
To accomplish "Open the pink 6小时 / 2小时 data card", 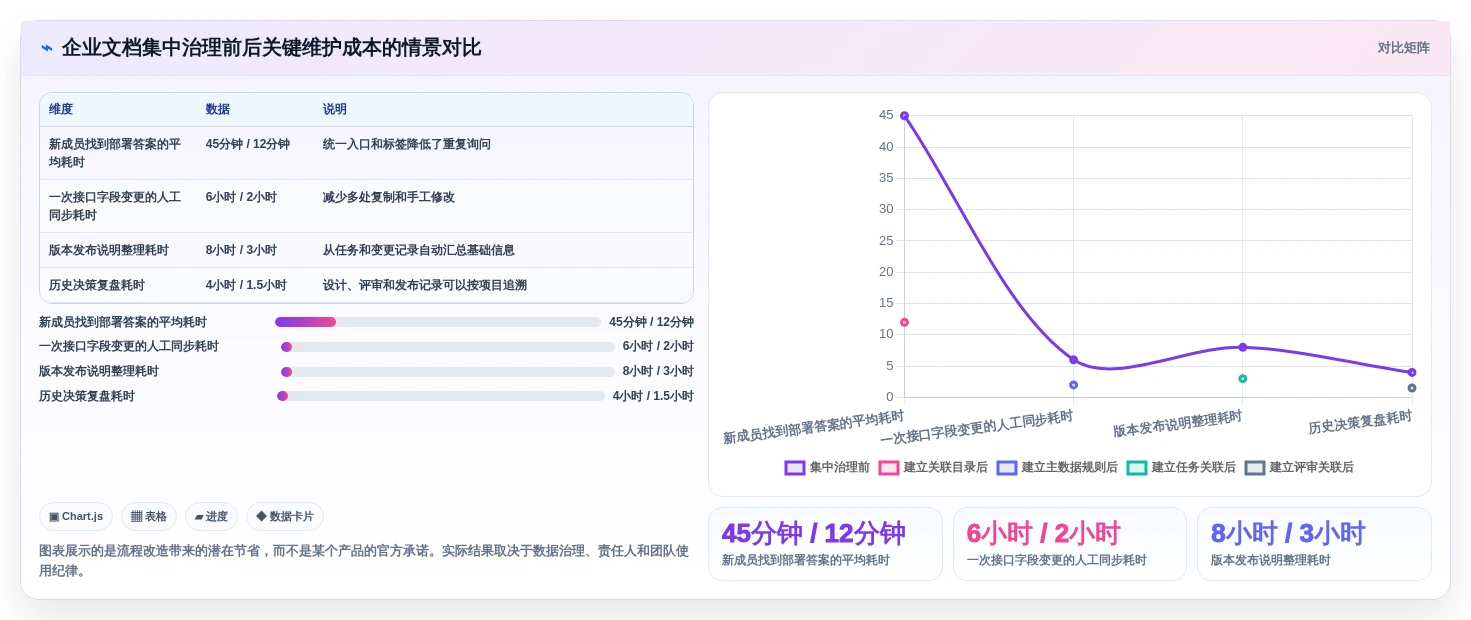I will coord(1070,544).
